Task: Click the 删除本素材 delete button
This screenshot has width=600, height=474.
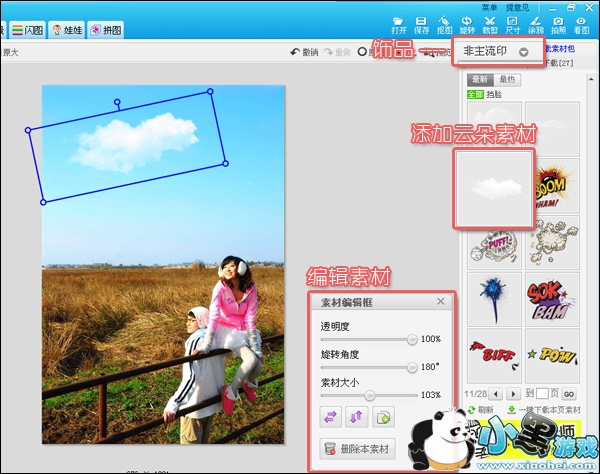Action: pos(357,448)
